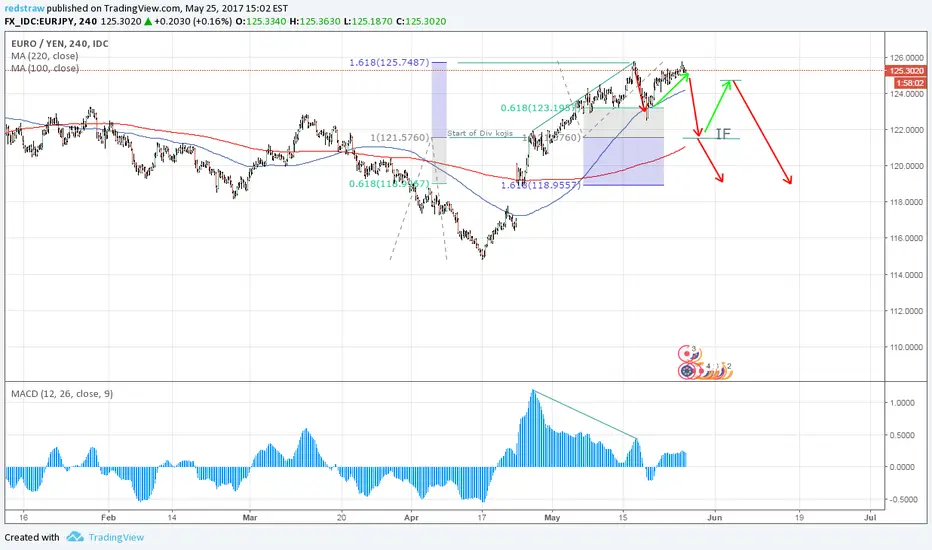Click the May date axis label
The height and width of the screenshot is (550, 932).
552,517
